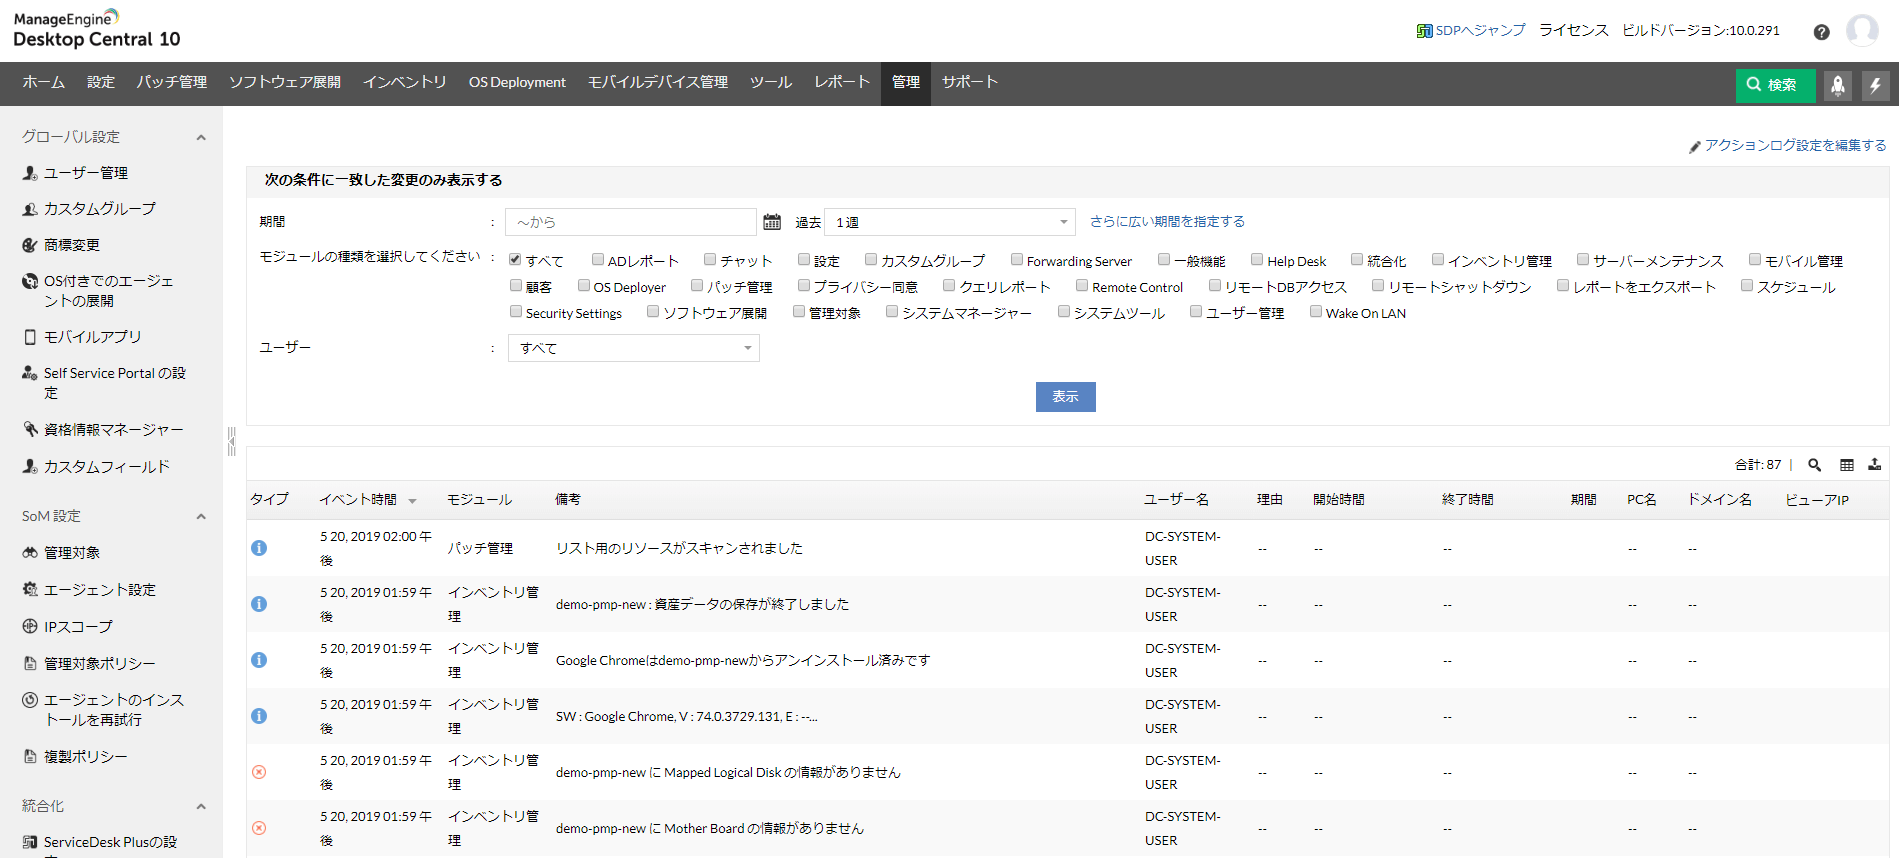Click the lightning bolt quick actions icon
This screenshot has height=858, width=1899.
pos(1875,86)
